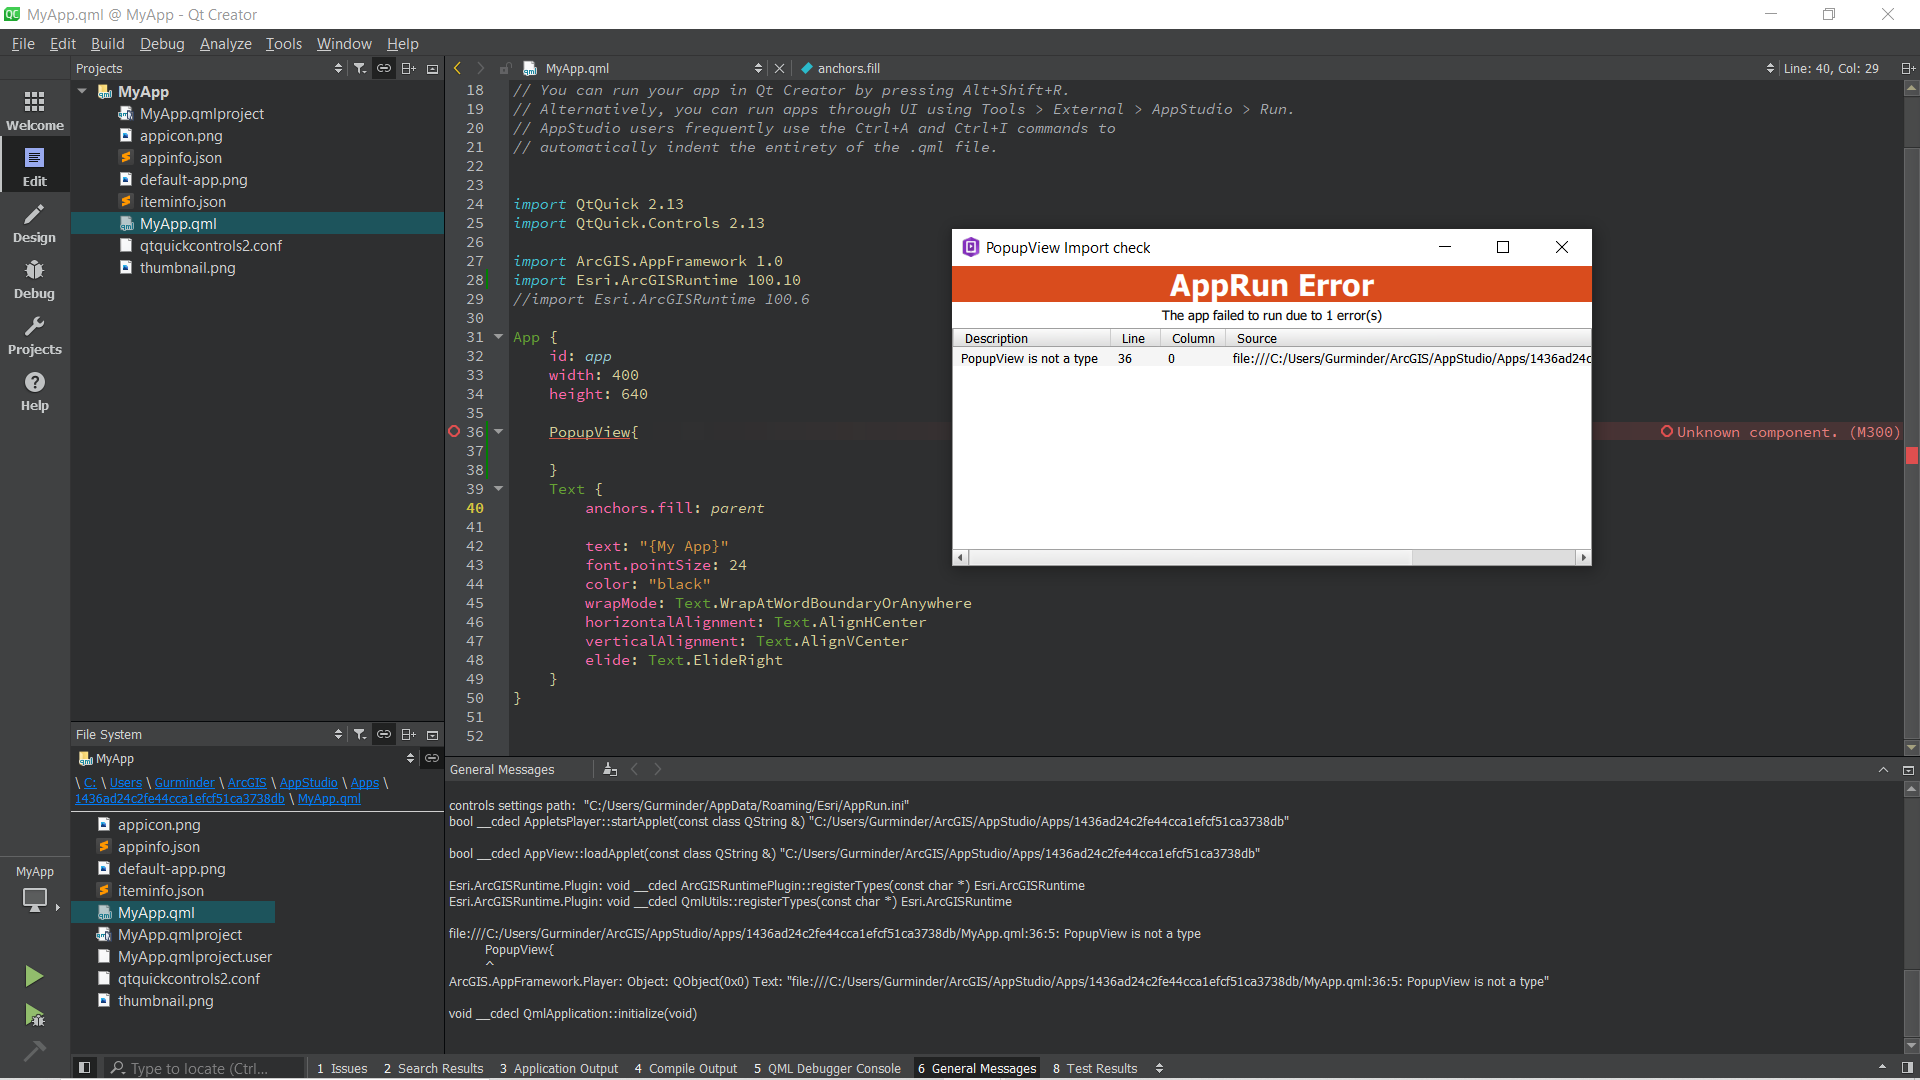Image resolution: width=1920 pixels, height=1080 pixels.
Task: Collapse the MyApp project tree
Action: 82,91
